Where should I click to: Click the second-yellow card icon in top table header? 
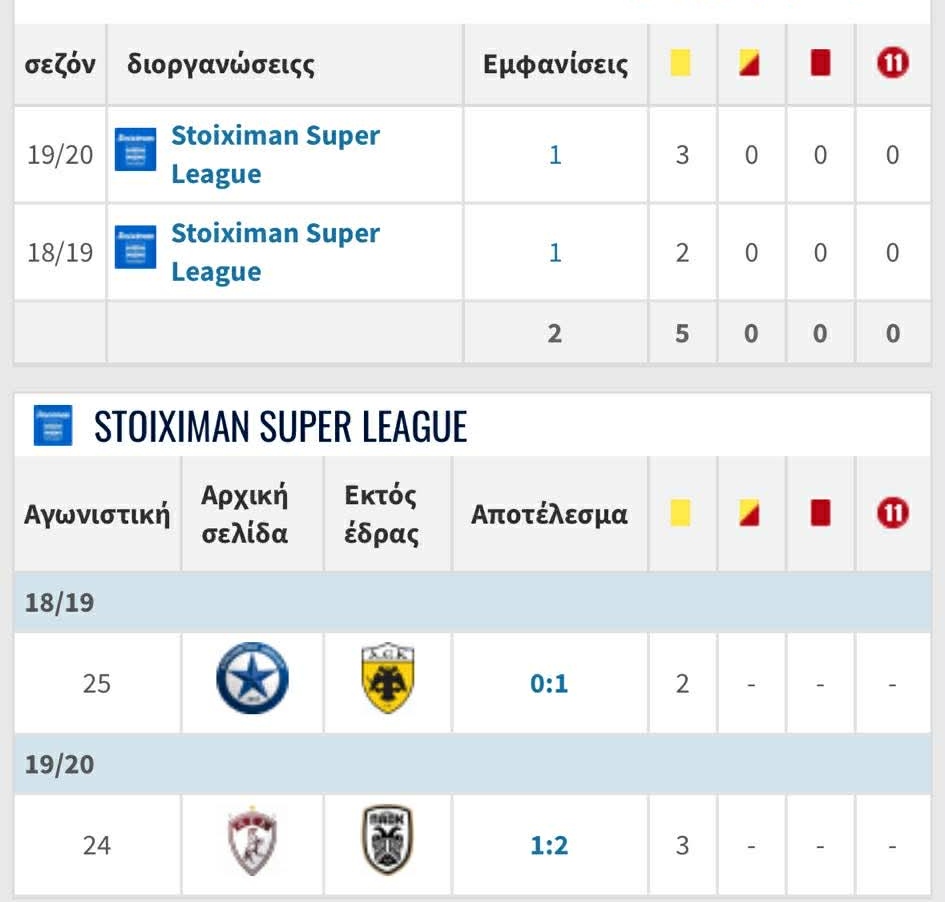(x=750, y=64)
